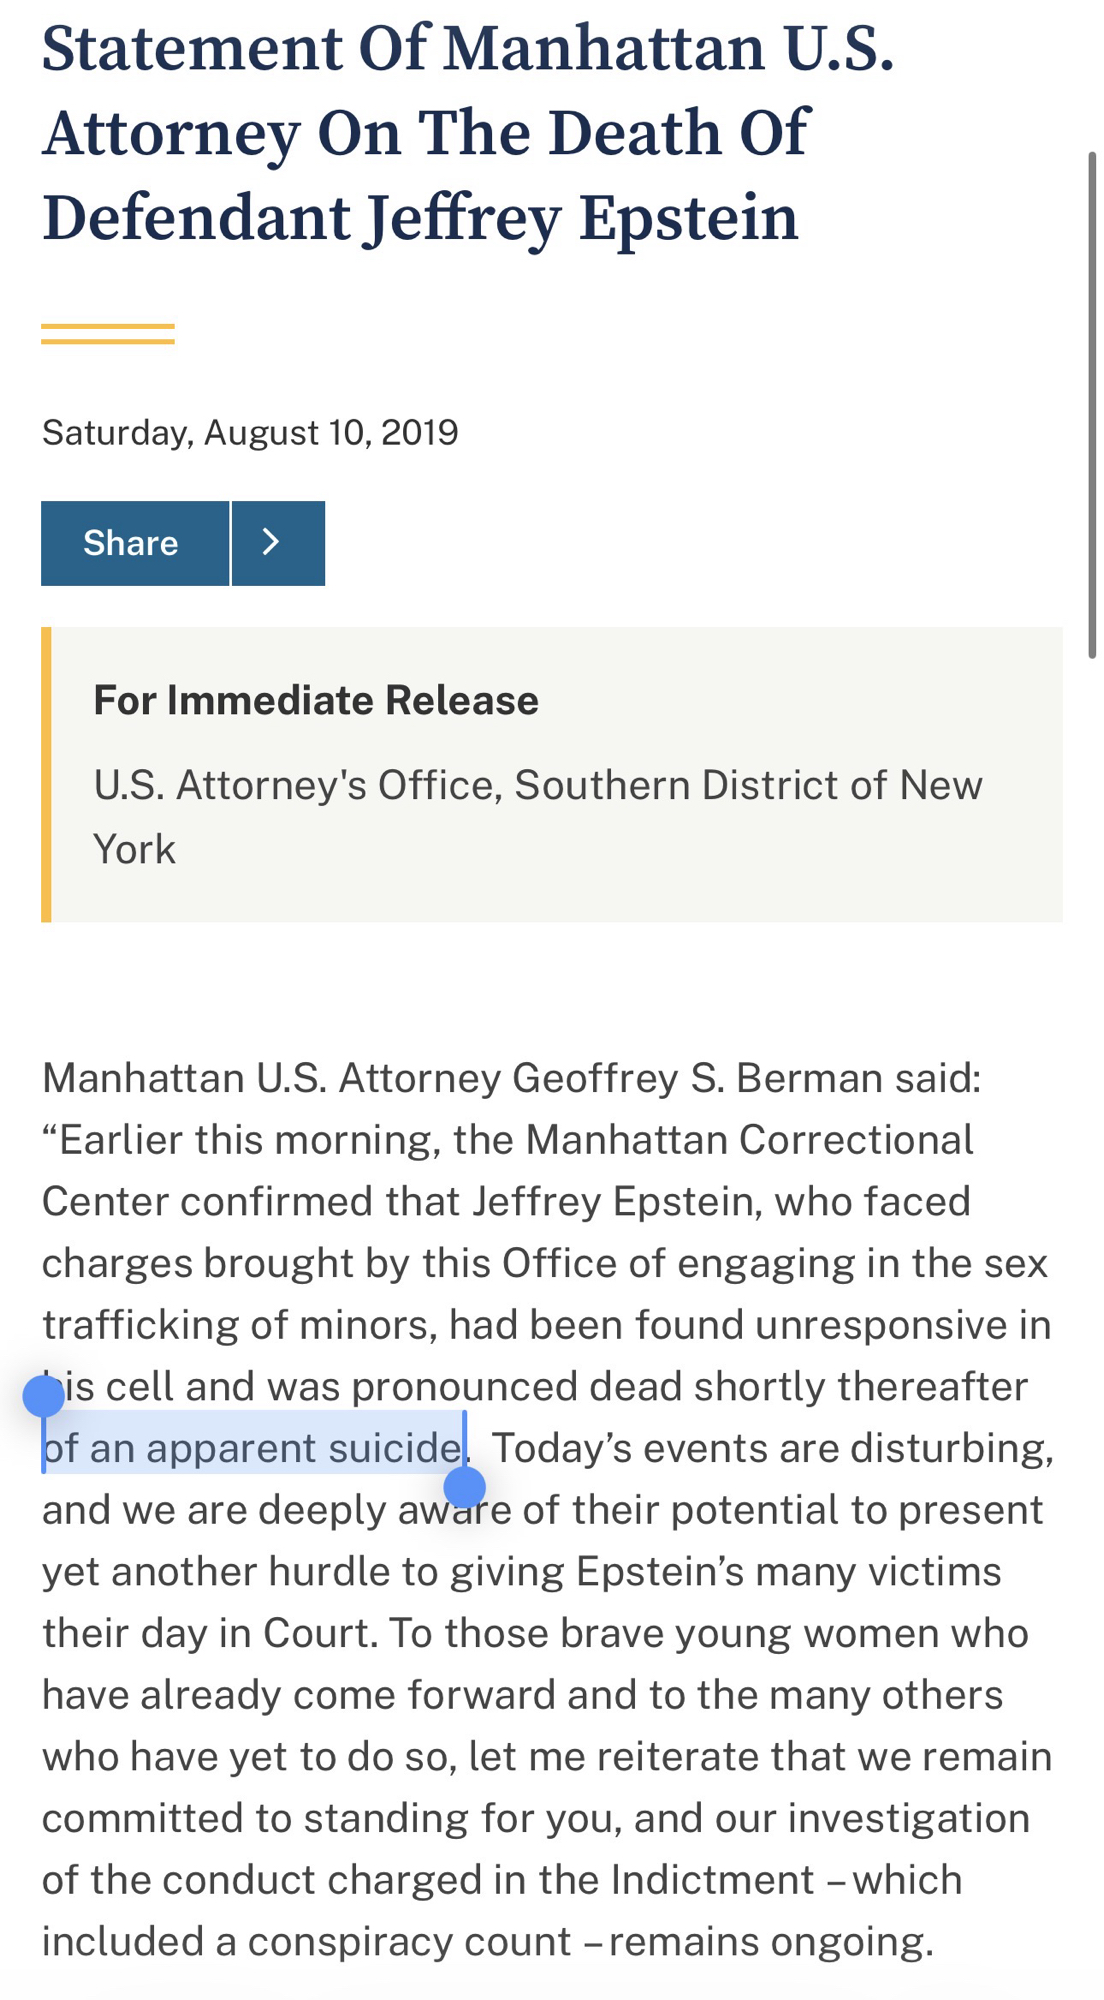
Task: Click the phrase "Manhattan Correctional" in the paragraph
Action: (749, 1140)
